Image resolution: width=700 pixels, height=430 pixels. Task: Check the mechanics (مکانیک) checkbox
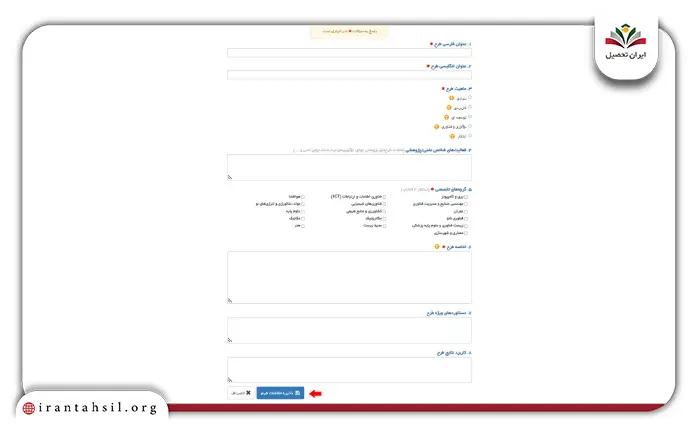303,219
